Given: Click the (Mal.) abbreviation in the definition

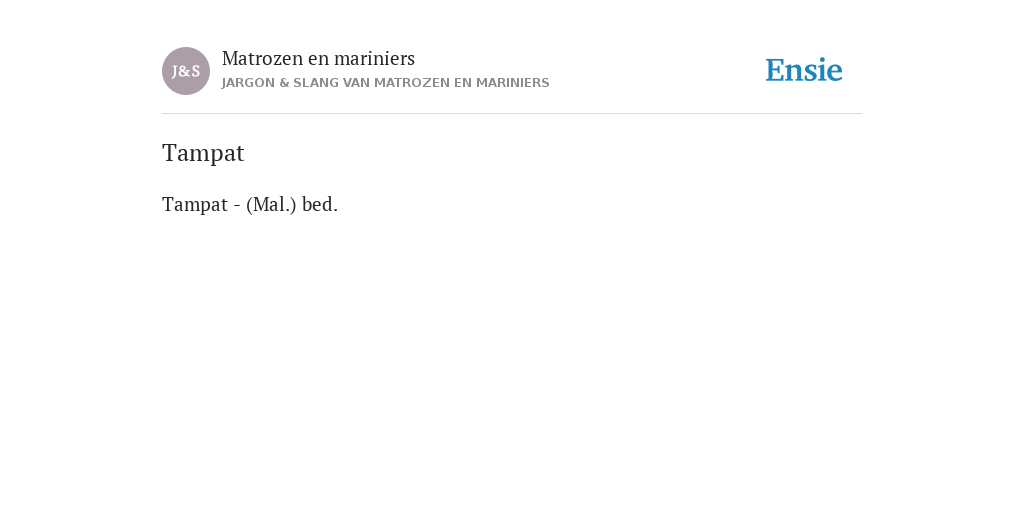Looking at the screenshot, I should coord(271,205).
